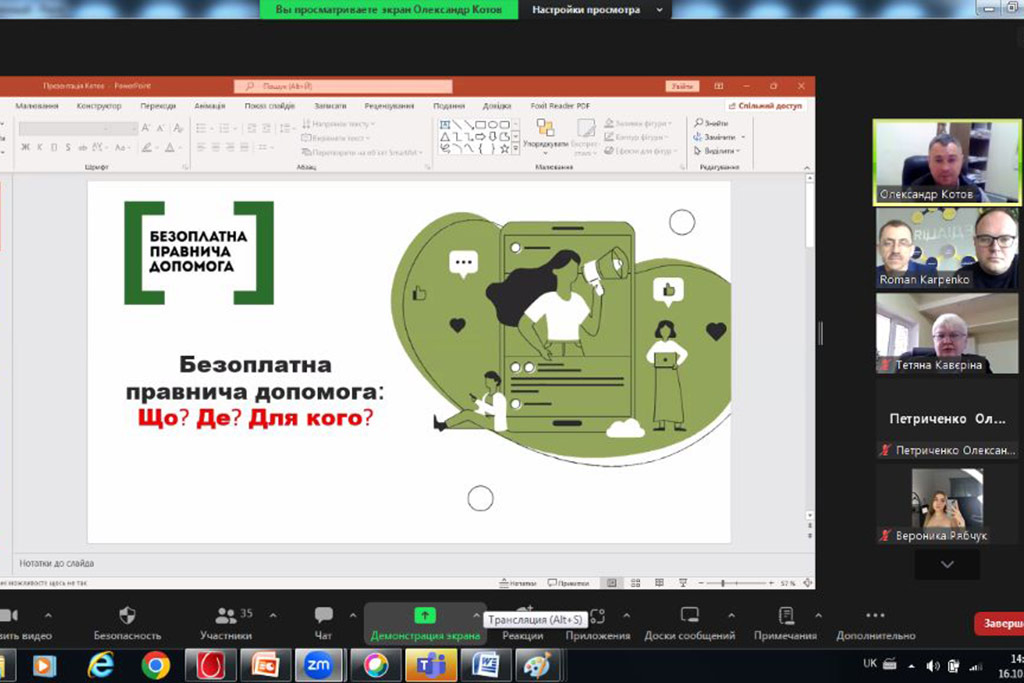
Task: Click the green Share Screen icon
Action: click(x=425, y=615)
